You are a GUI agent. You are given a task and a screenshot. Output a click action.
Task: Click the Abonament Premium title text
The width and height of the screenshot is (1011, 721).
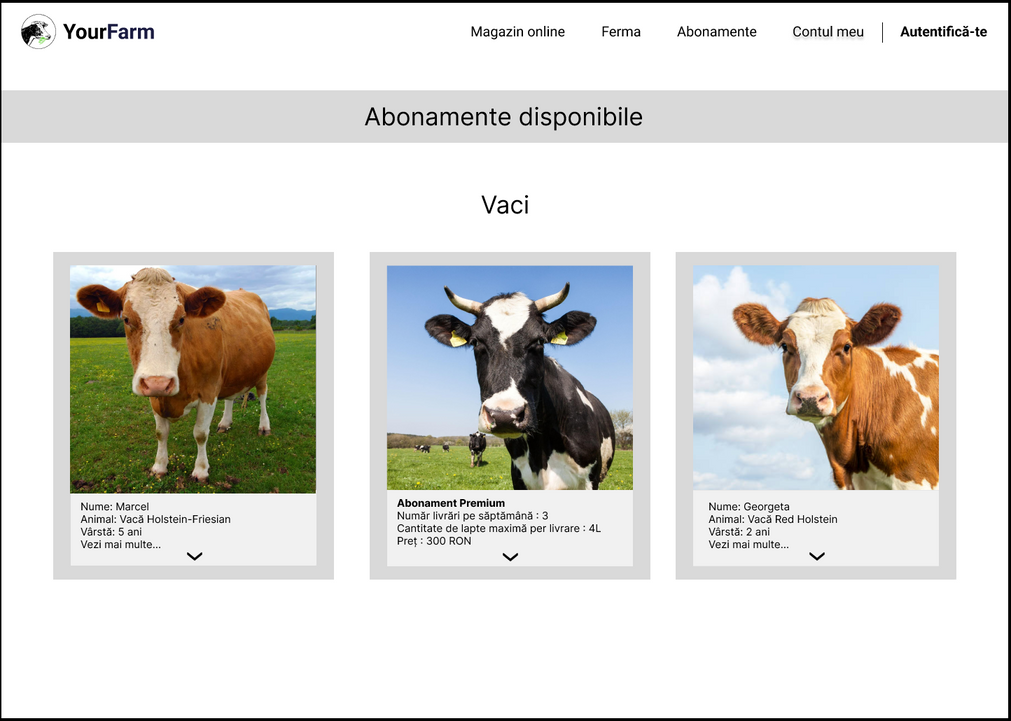[x=451, y=503]
